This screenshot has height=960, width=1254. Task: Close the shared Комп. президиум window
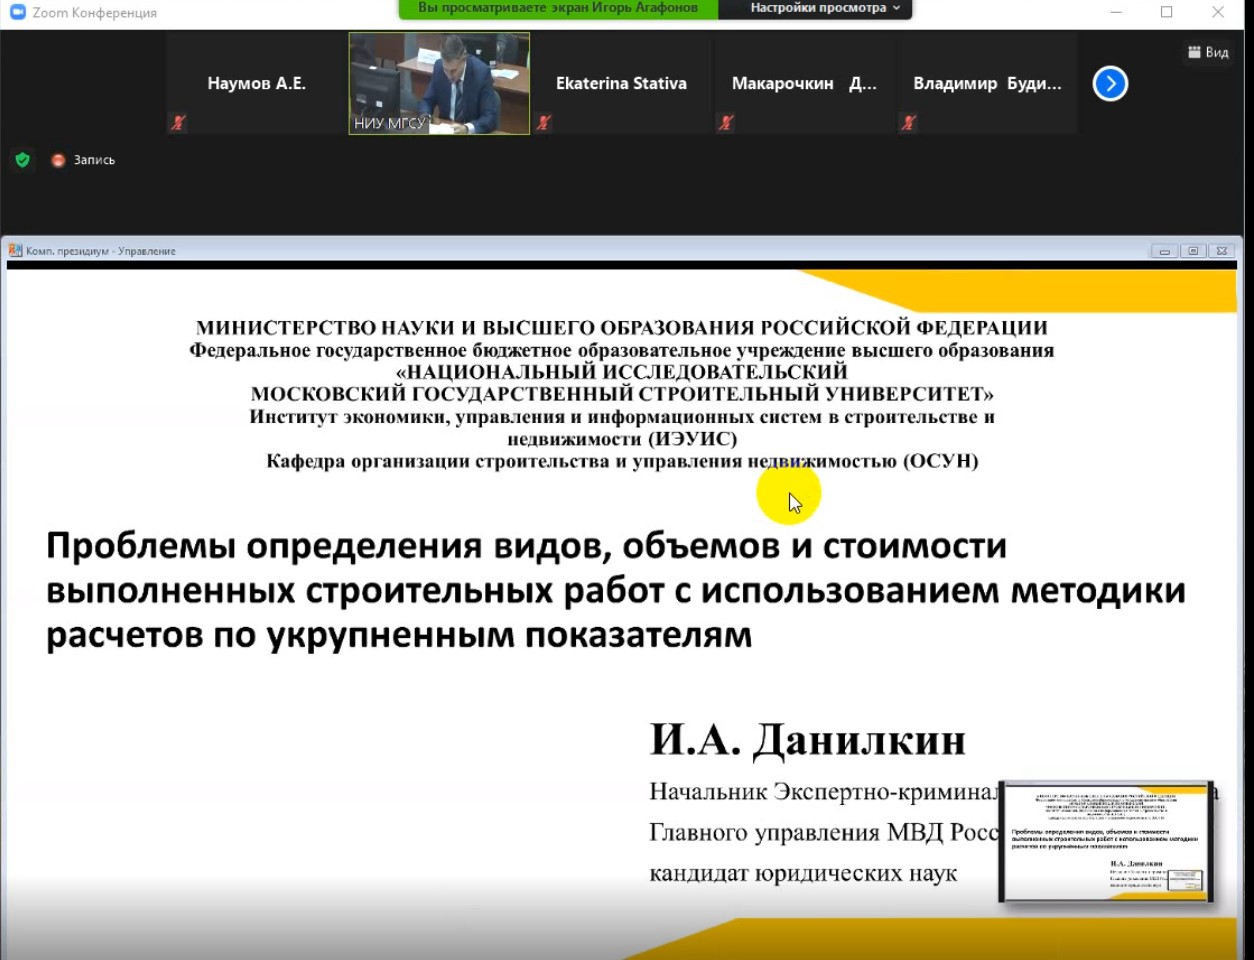coord(1222,251)
